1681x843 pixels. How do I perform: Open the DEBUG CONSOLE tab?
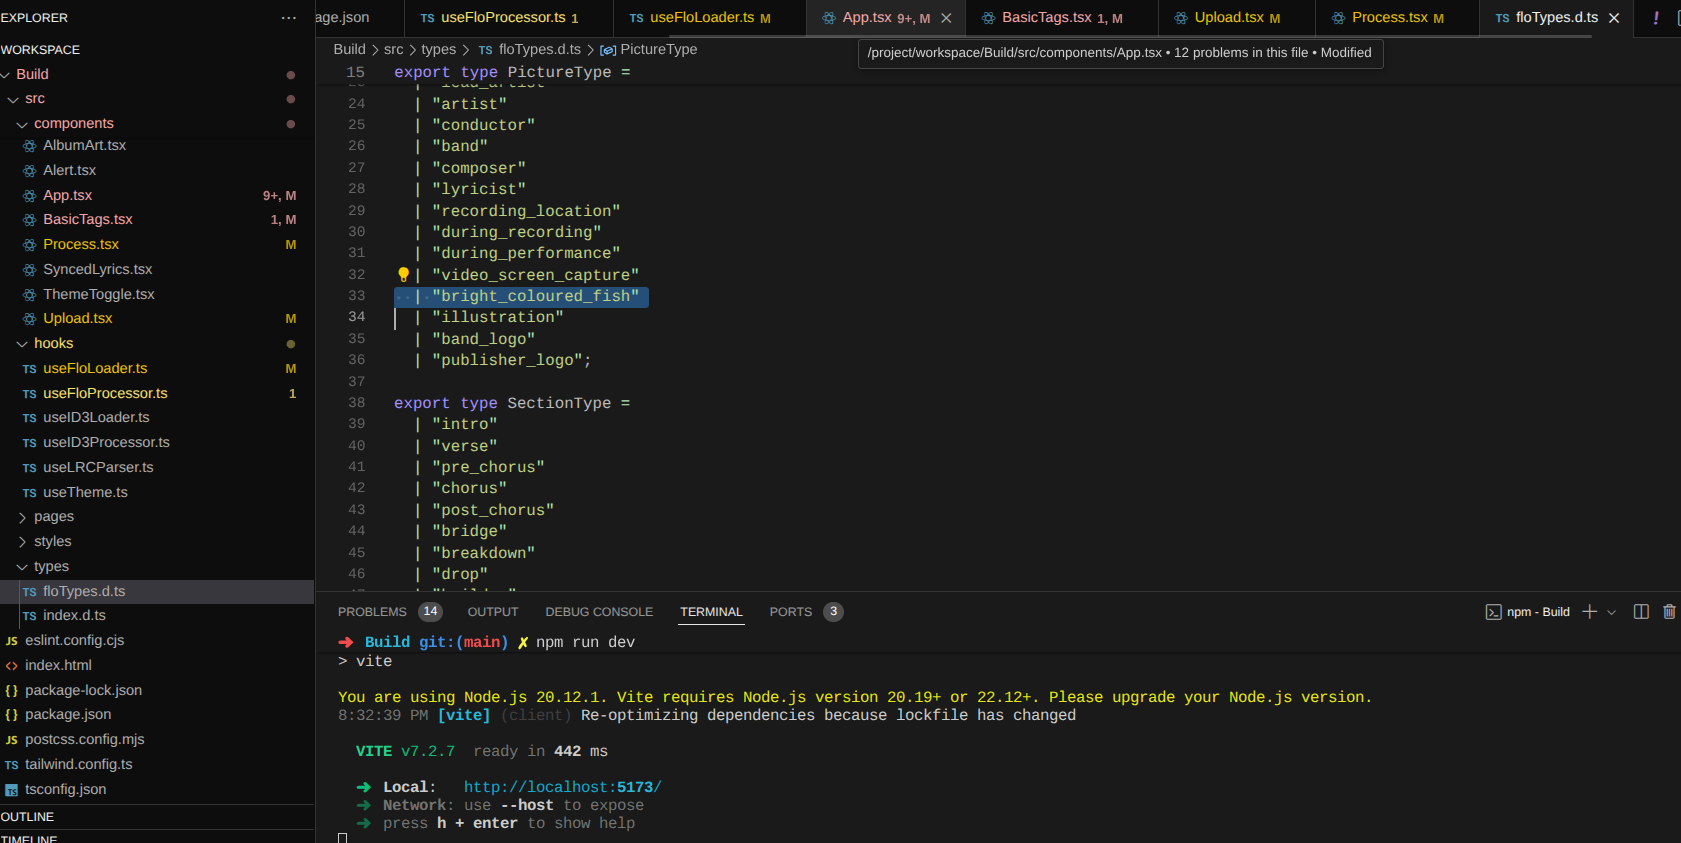[x=598, y=612]
